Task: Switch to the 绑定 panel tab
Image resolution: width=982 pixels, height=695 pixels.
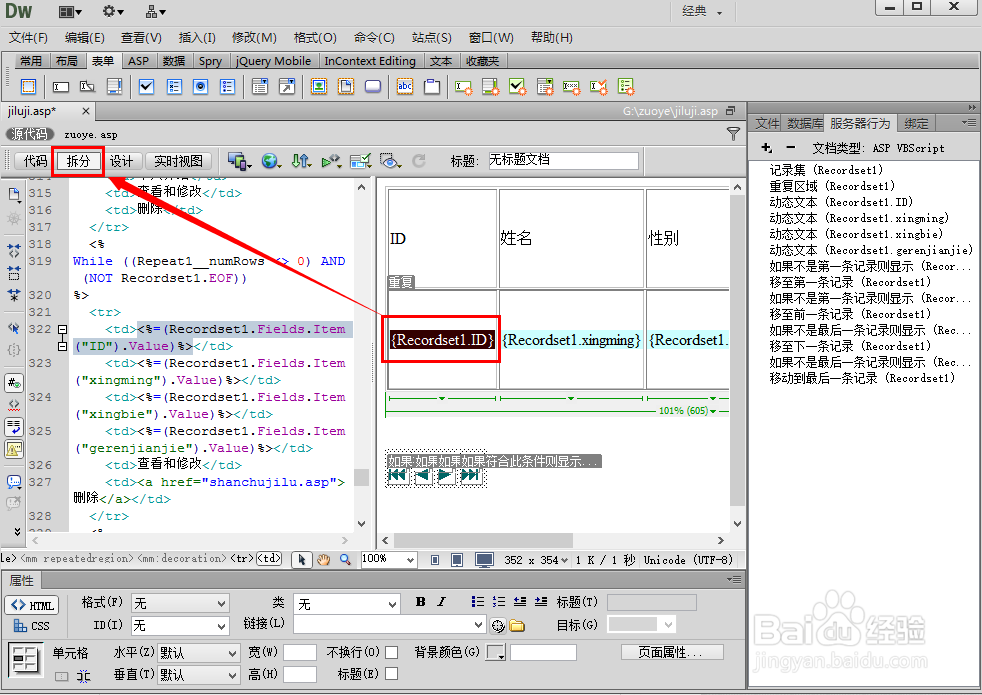Action: 916,123
